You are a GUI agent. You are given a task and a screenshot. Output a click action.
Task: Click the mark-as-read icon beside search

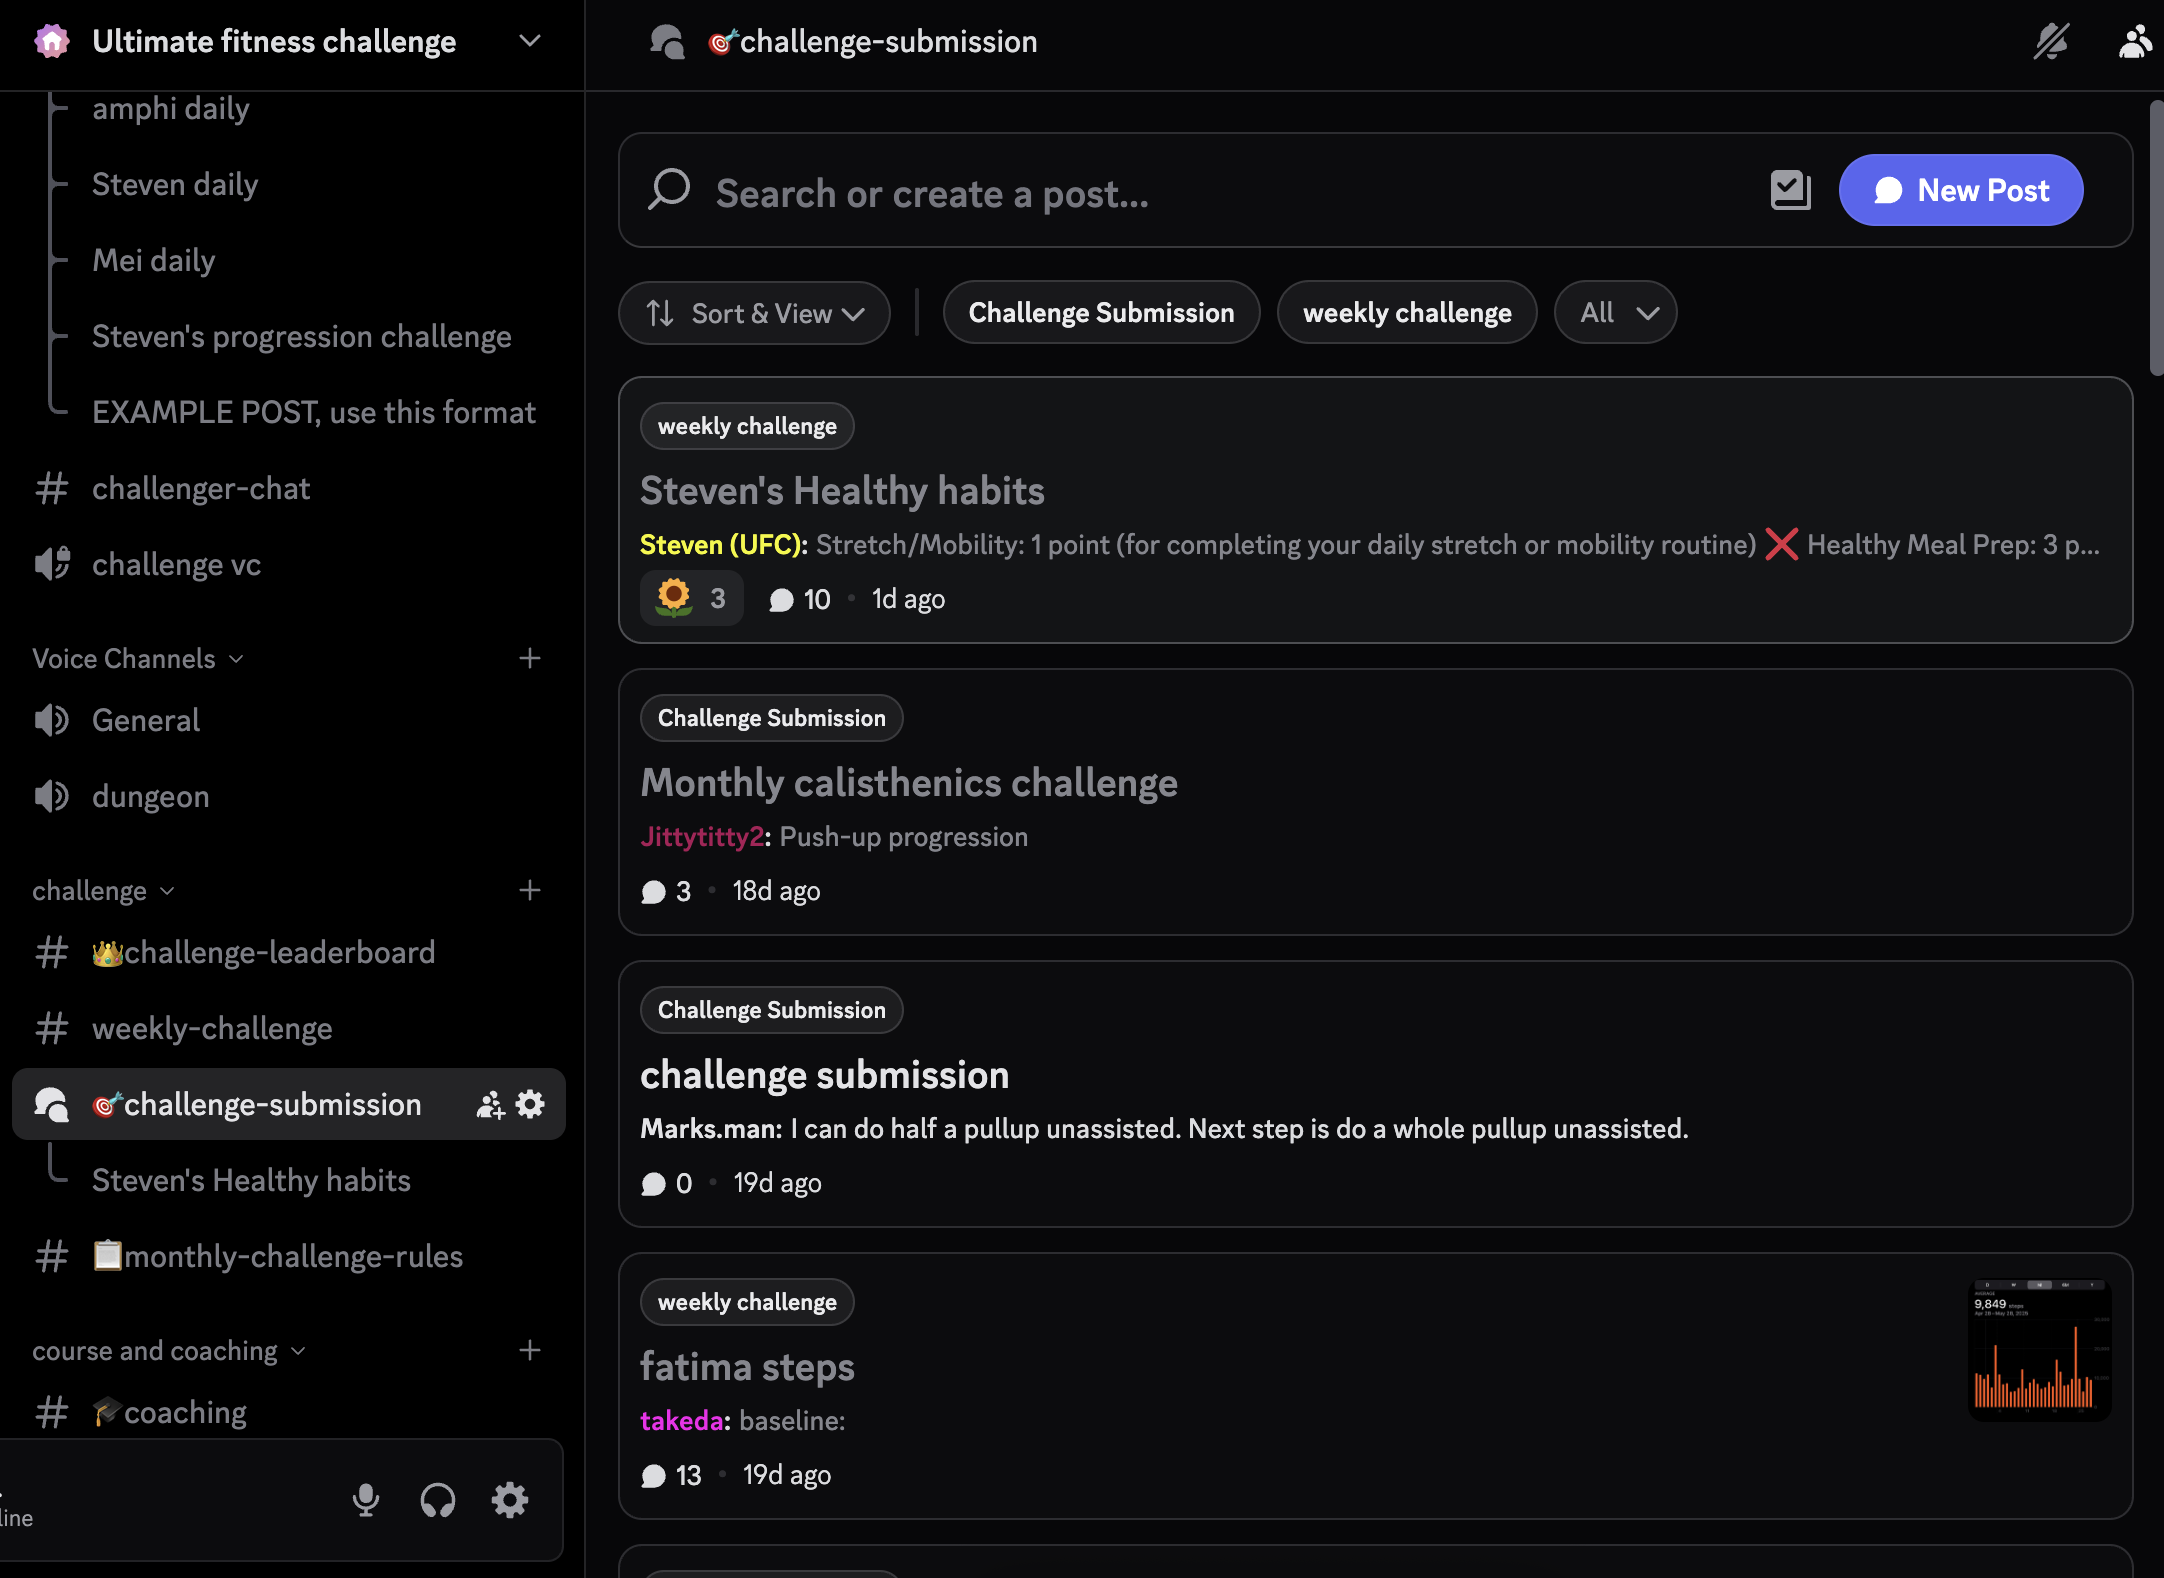[1790, 190]
